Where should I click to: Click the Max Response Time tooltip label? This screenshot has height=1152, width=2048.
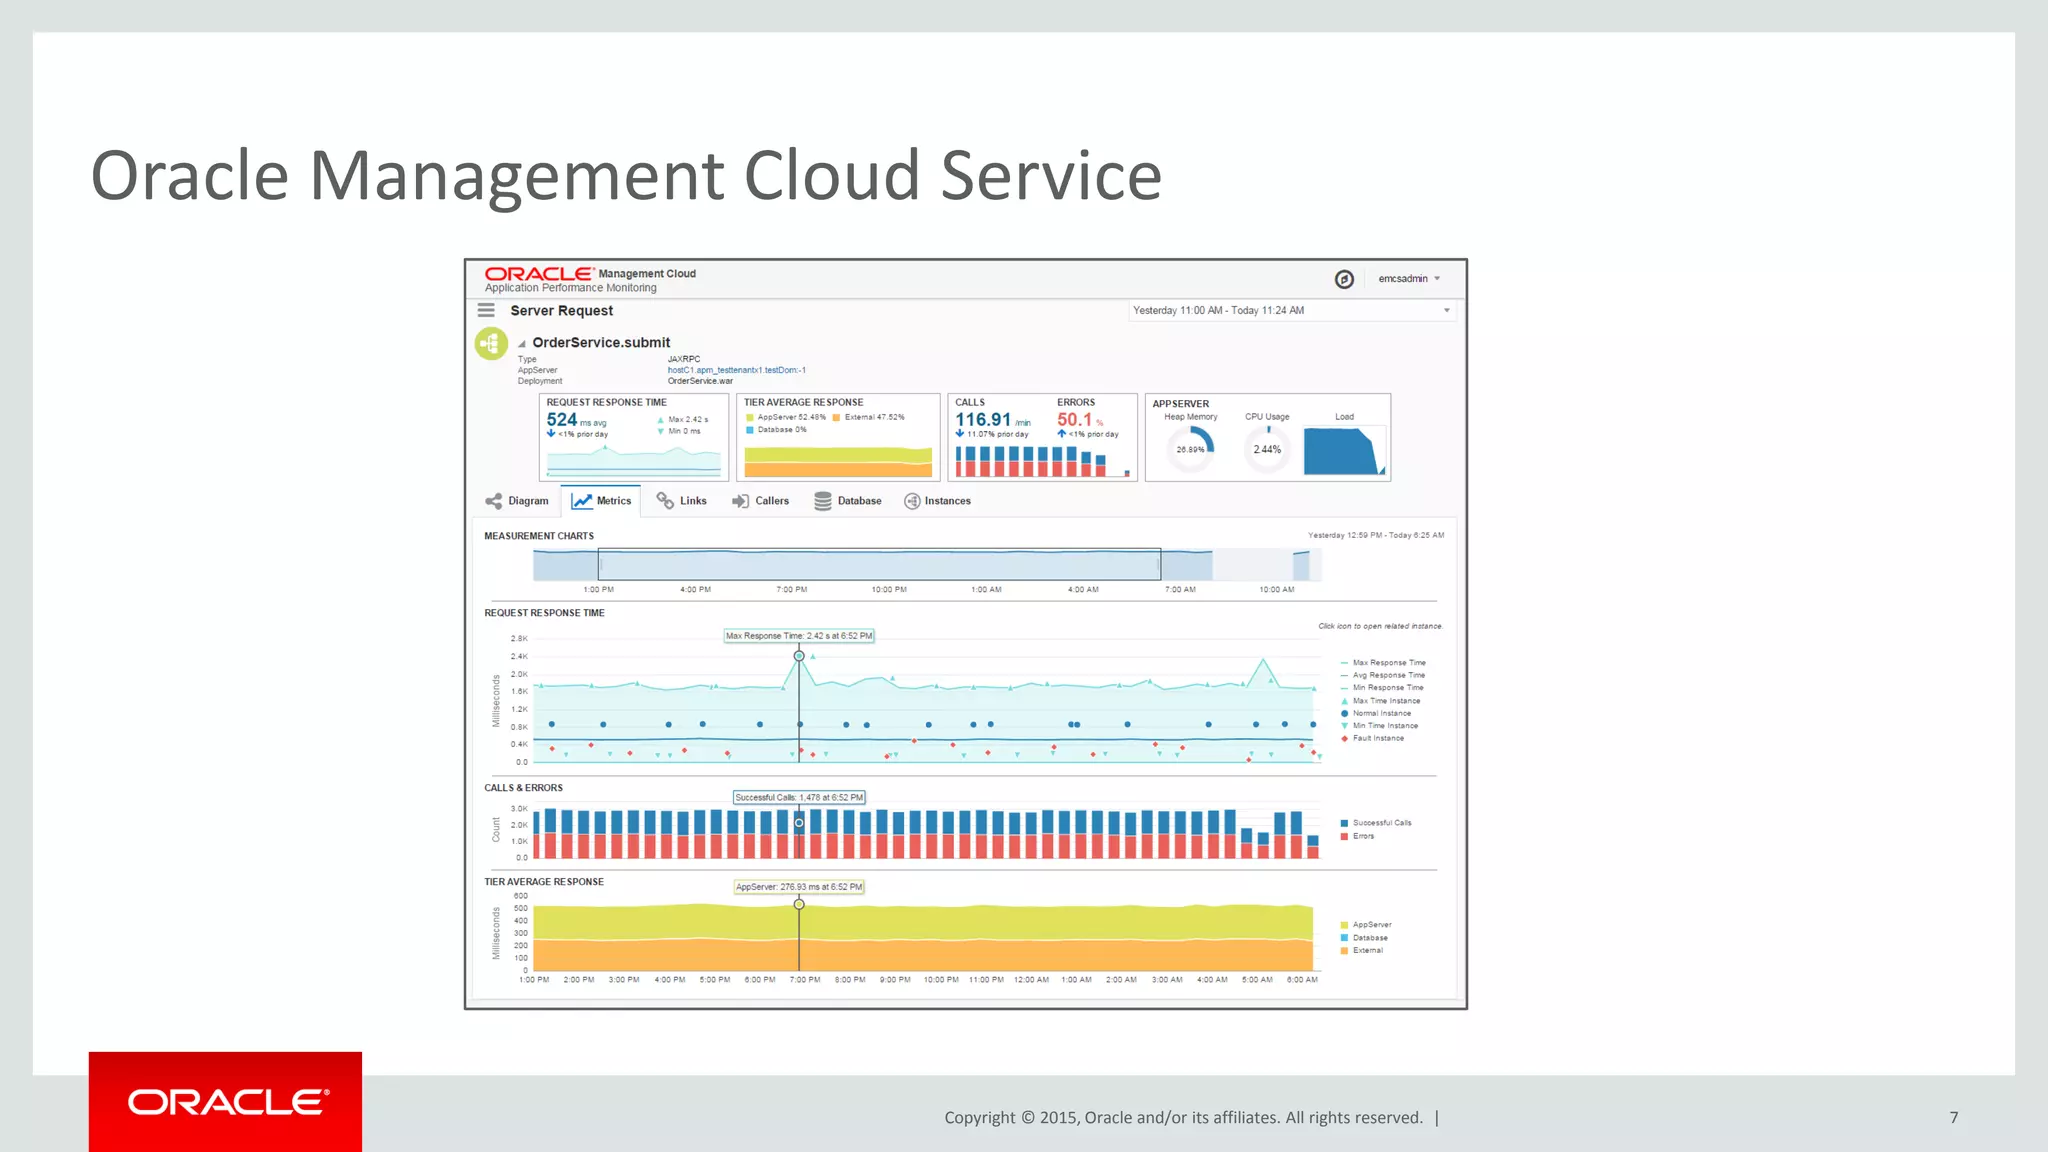tap(799, 636)
